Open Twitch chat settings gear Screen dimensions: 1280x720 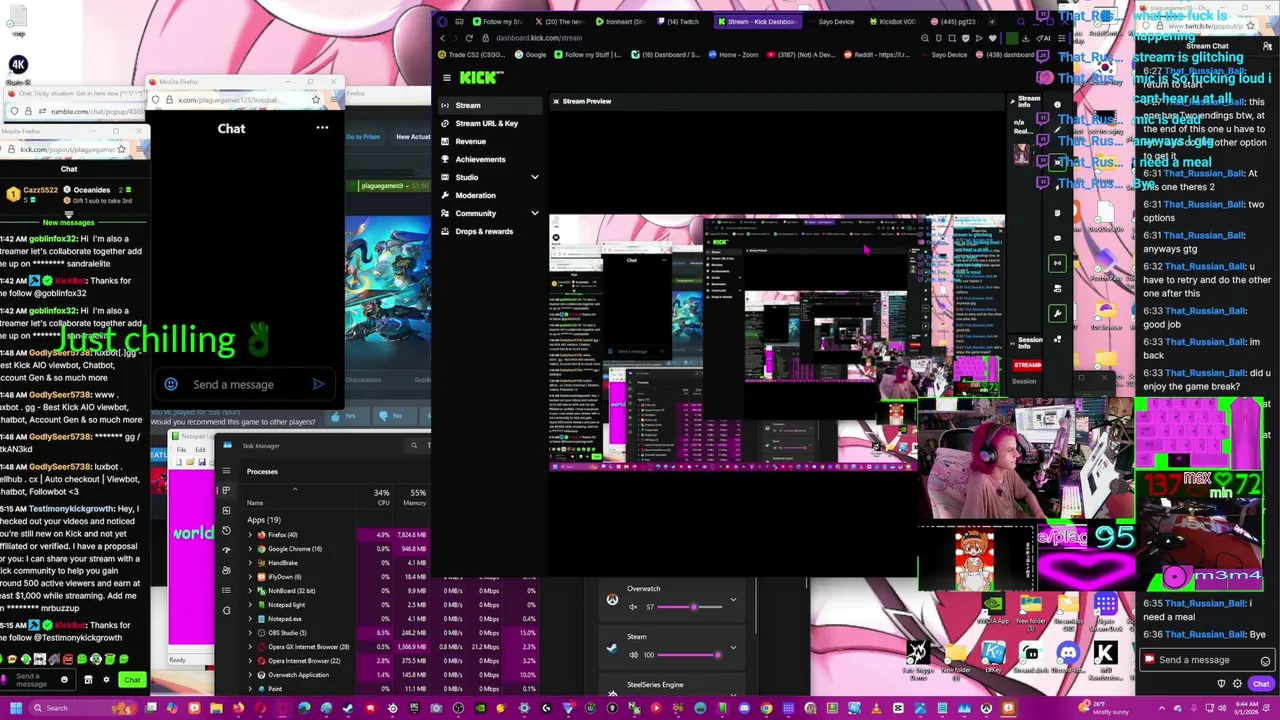[1237, 683]
